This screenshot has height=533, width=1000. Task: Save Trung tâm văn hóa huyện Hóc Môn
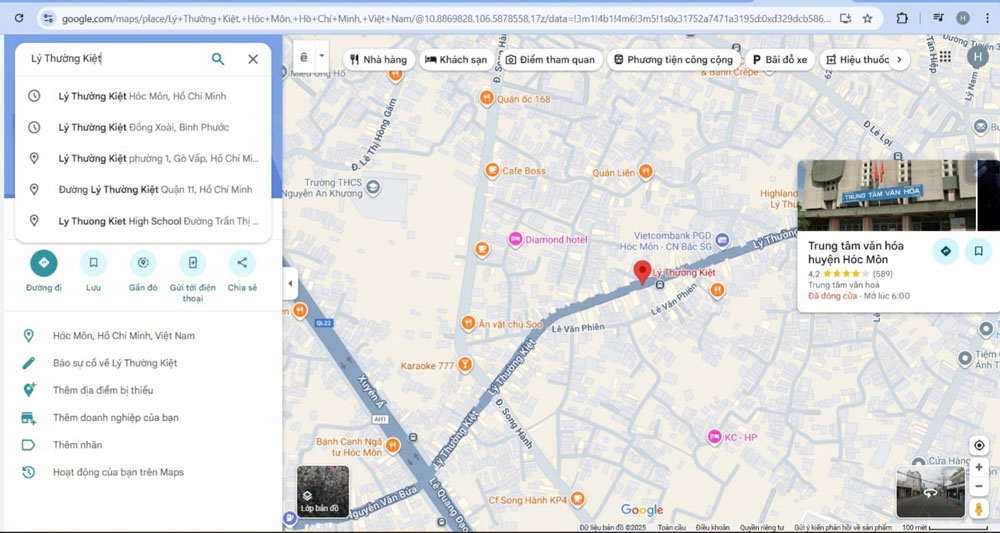[978, 251]
